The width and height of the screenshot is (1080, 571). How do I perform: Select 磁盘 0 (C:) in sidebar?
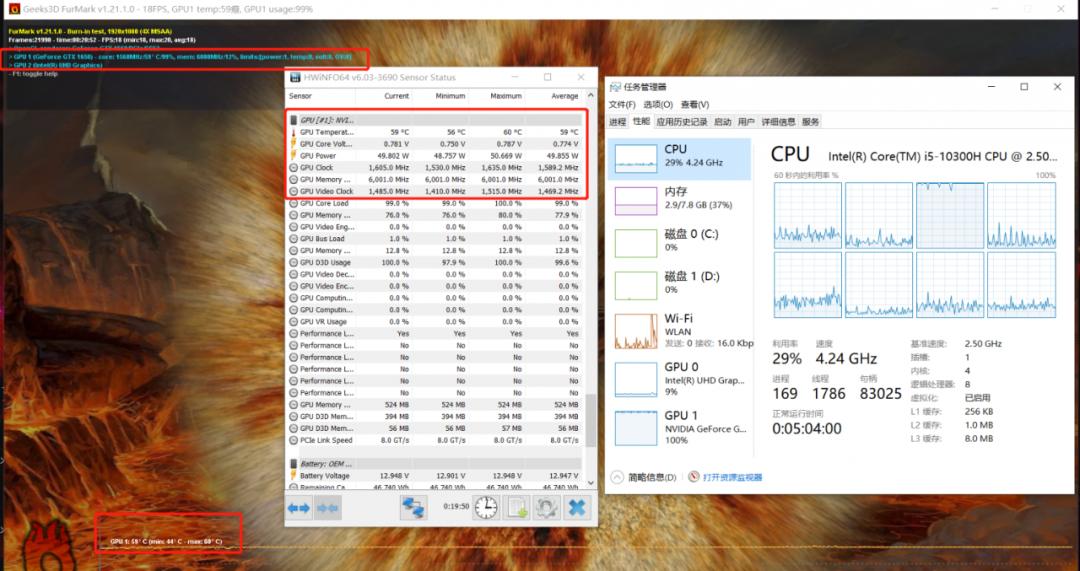[x=679, y=243]
